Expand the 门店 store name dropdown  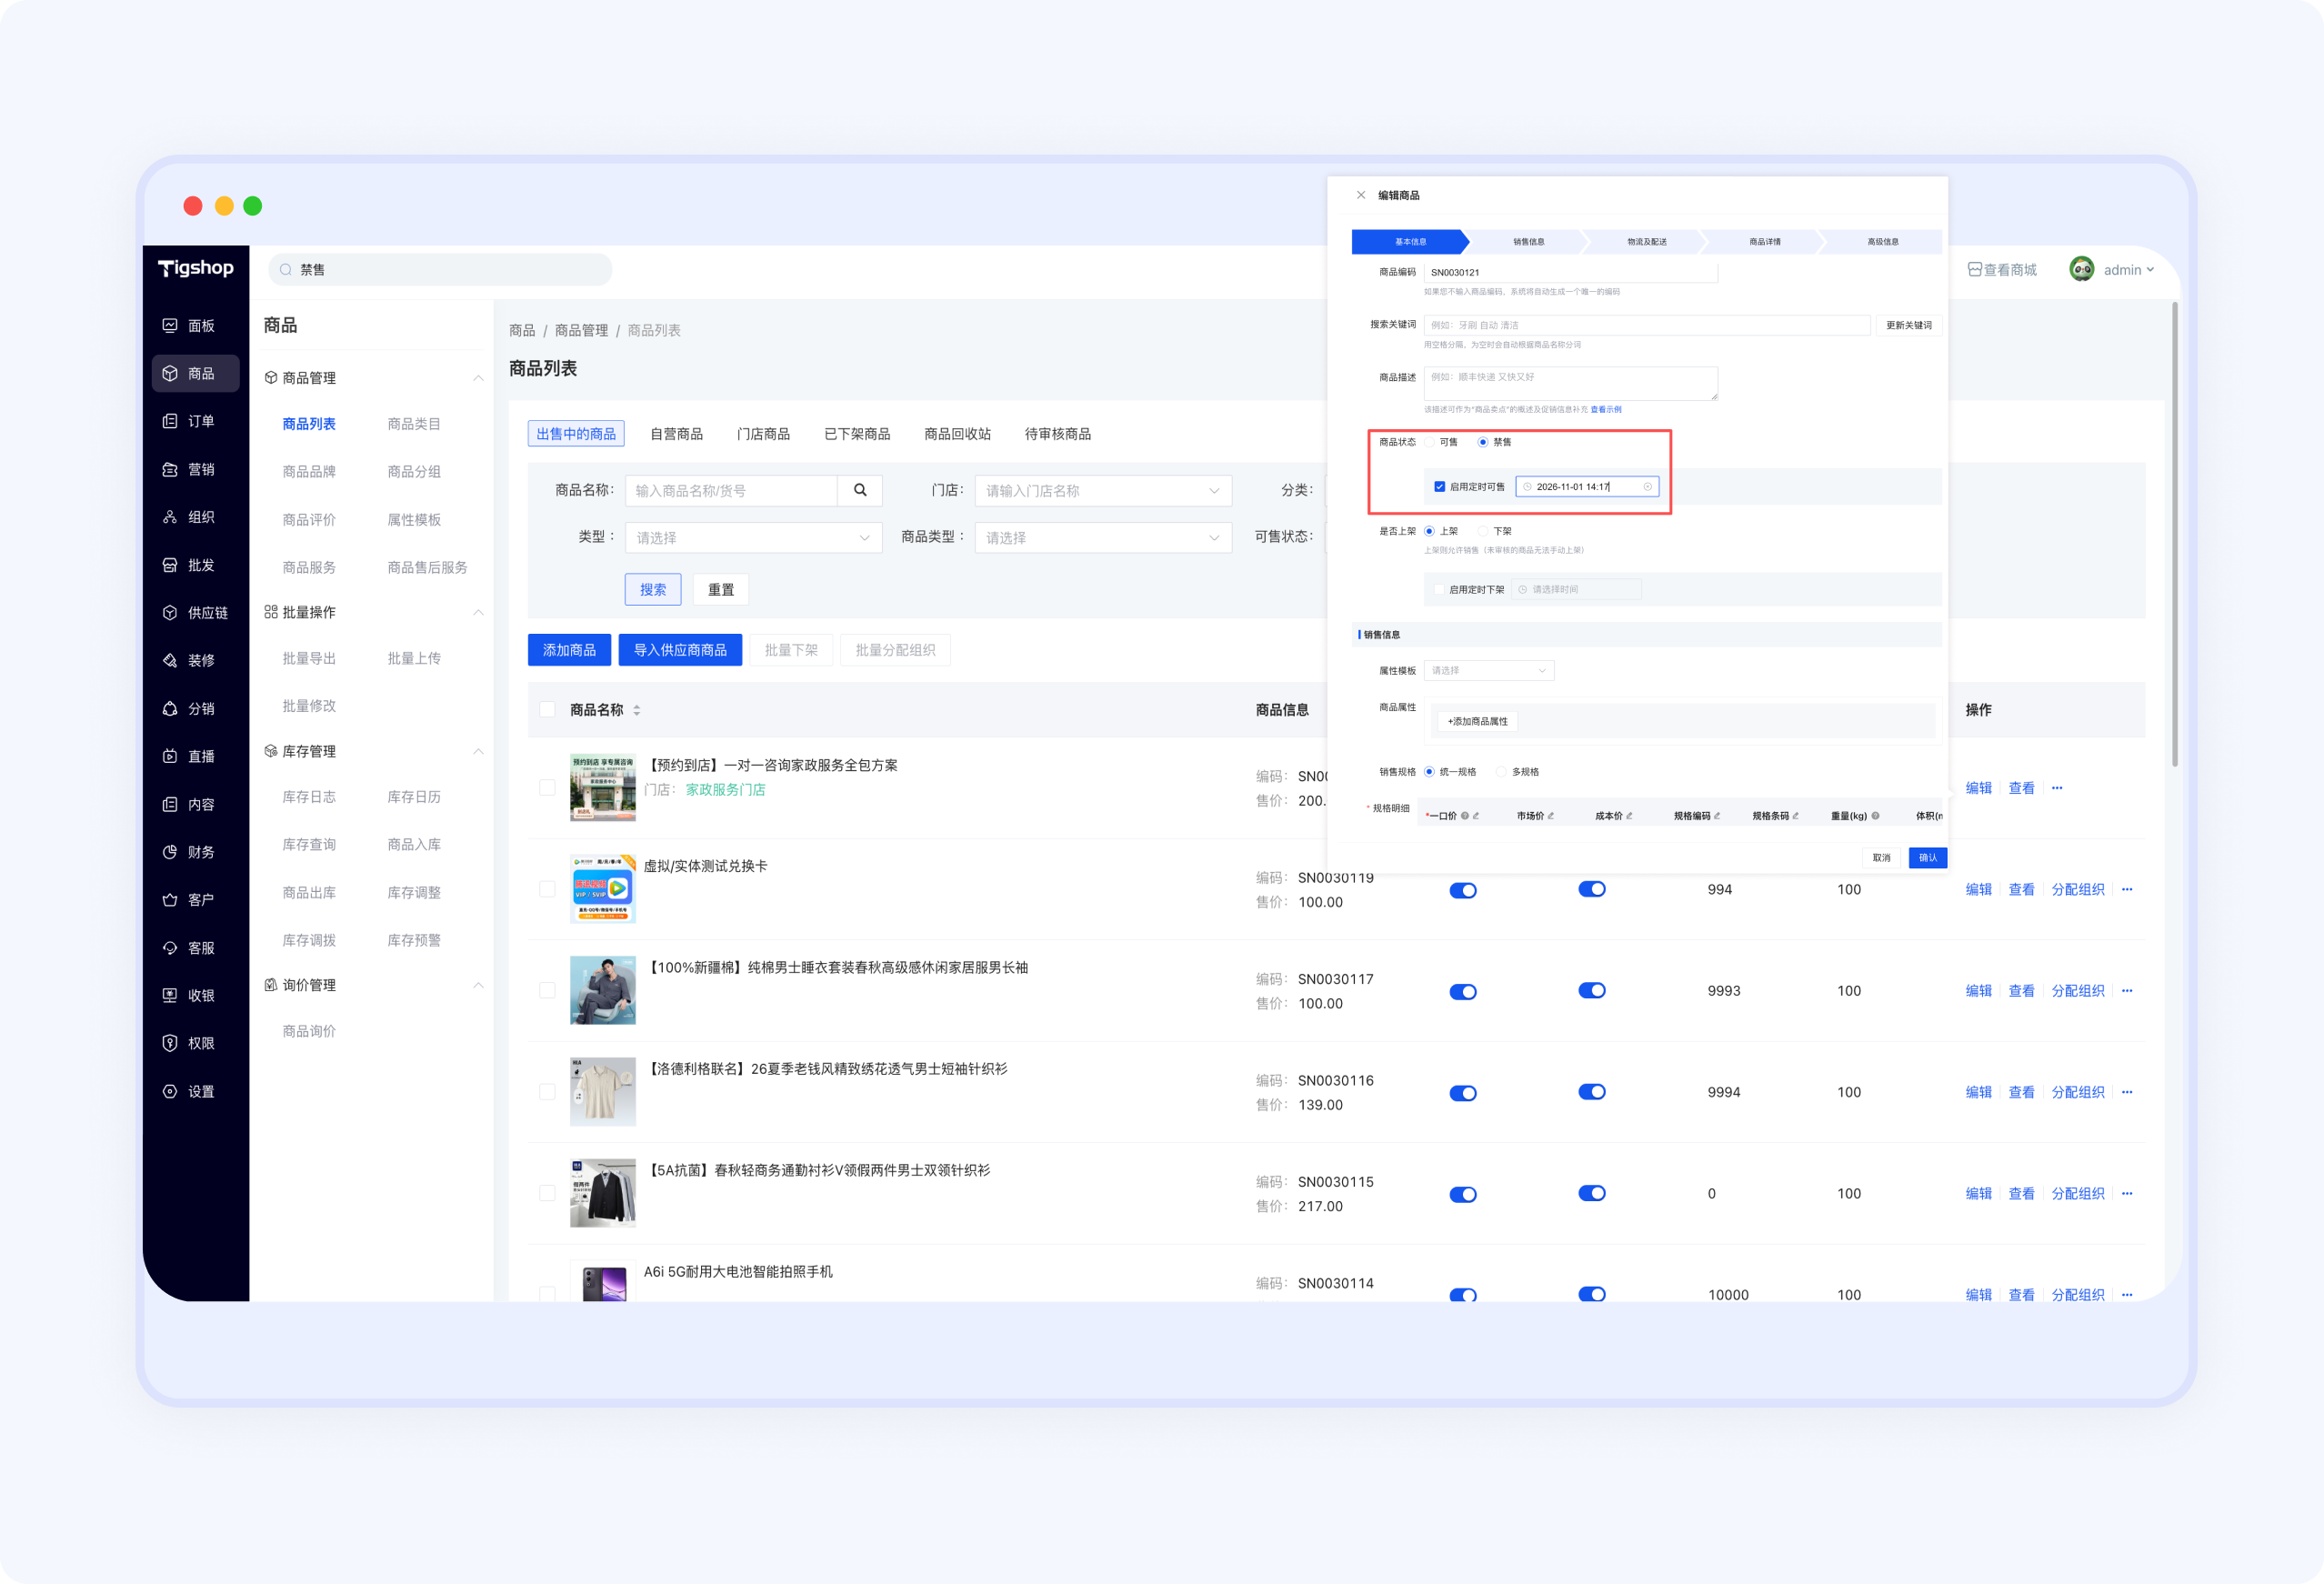point(1103,491)
